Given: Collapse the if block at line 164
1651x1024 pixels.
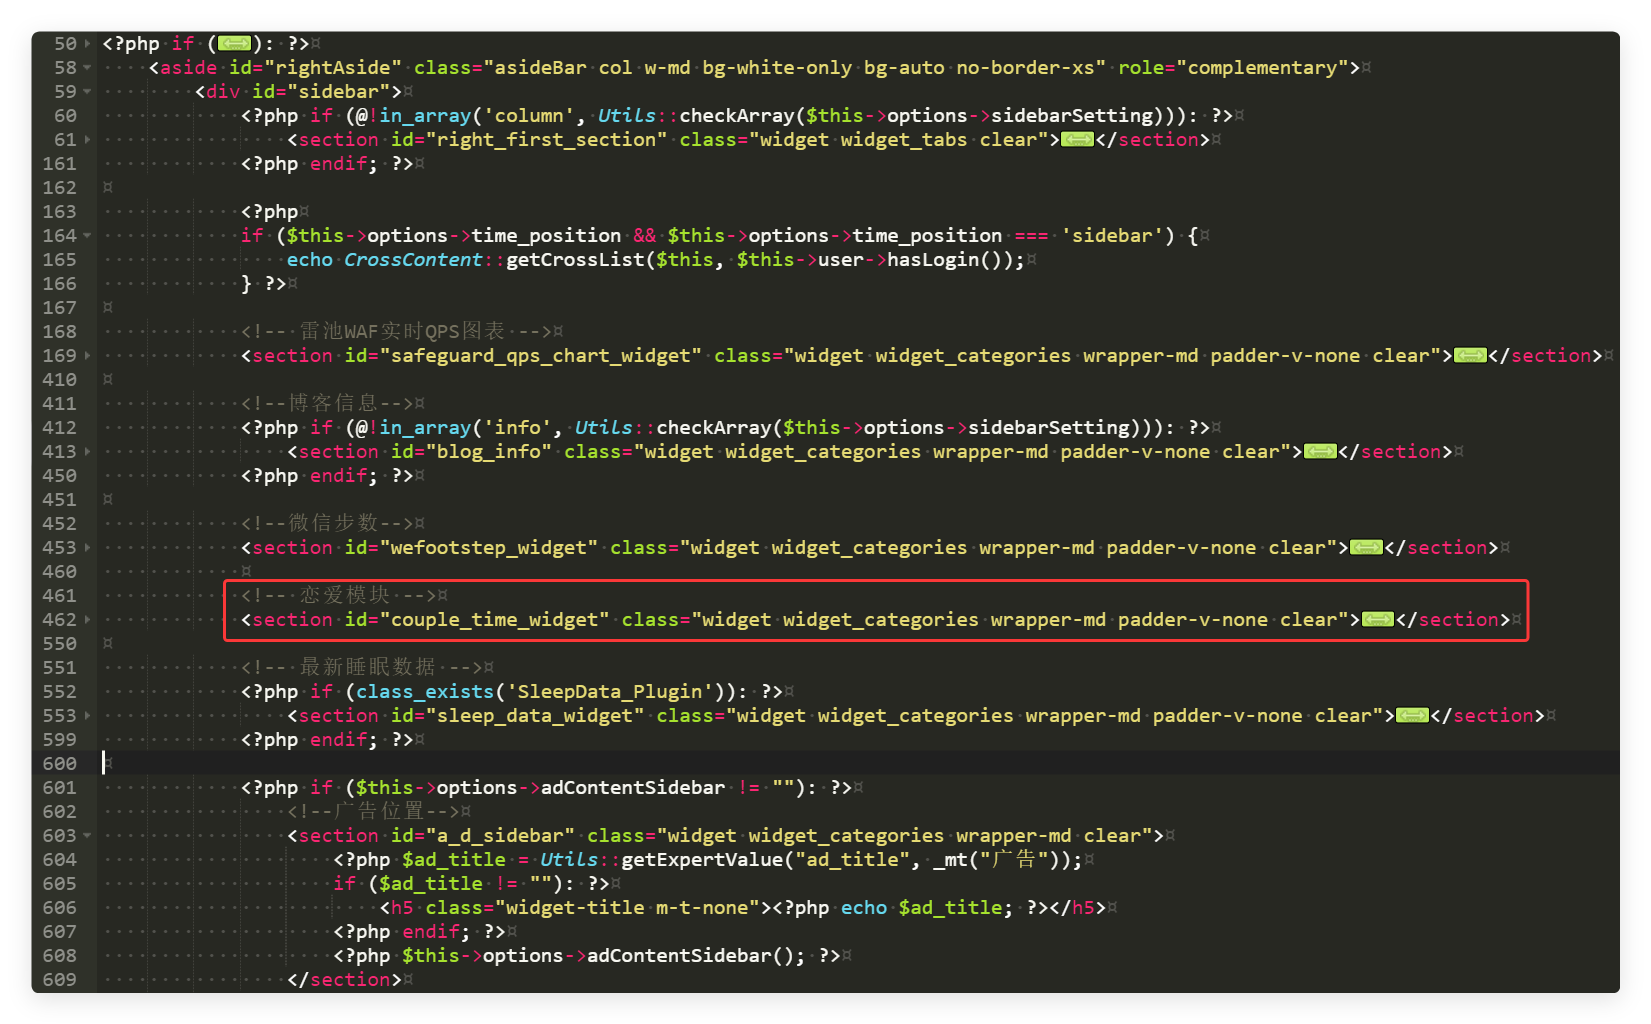Looking at the screenshot, I should pos(88,236).
